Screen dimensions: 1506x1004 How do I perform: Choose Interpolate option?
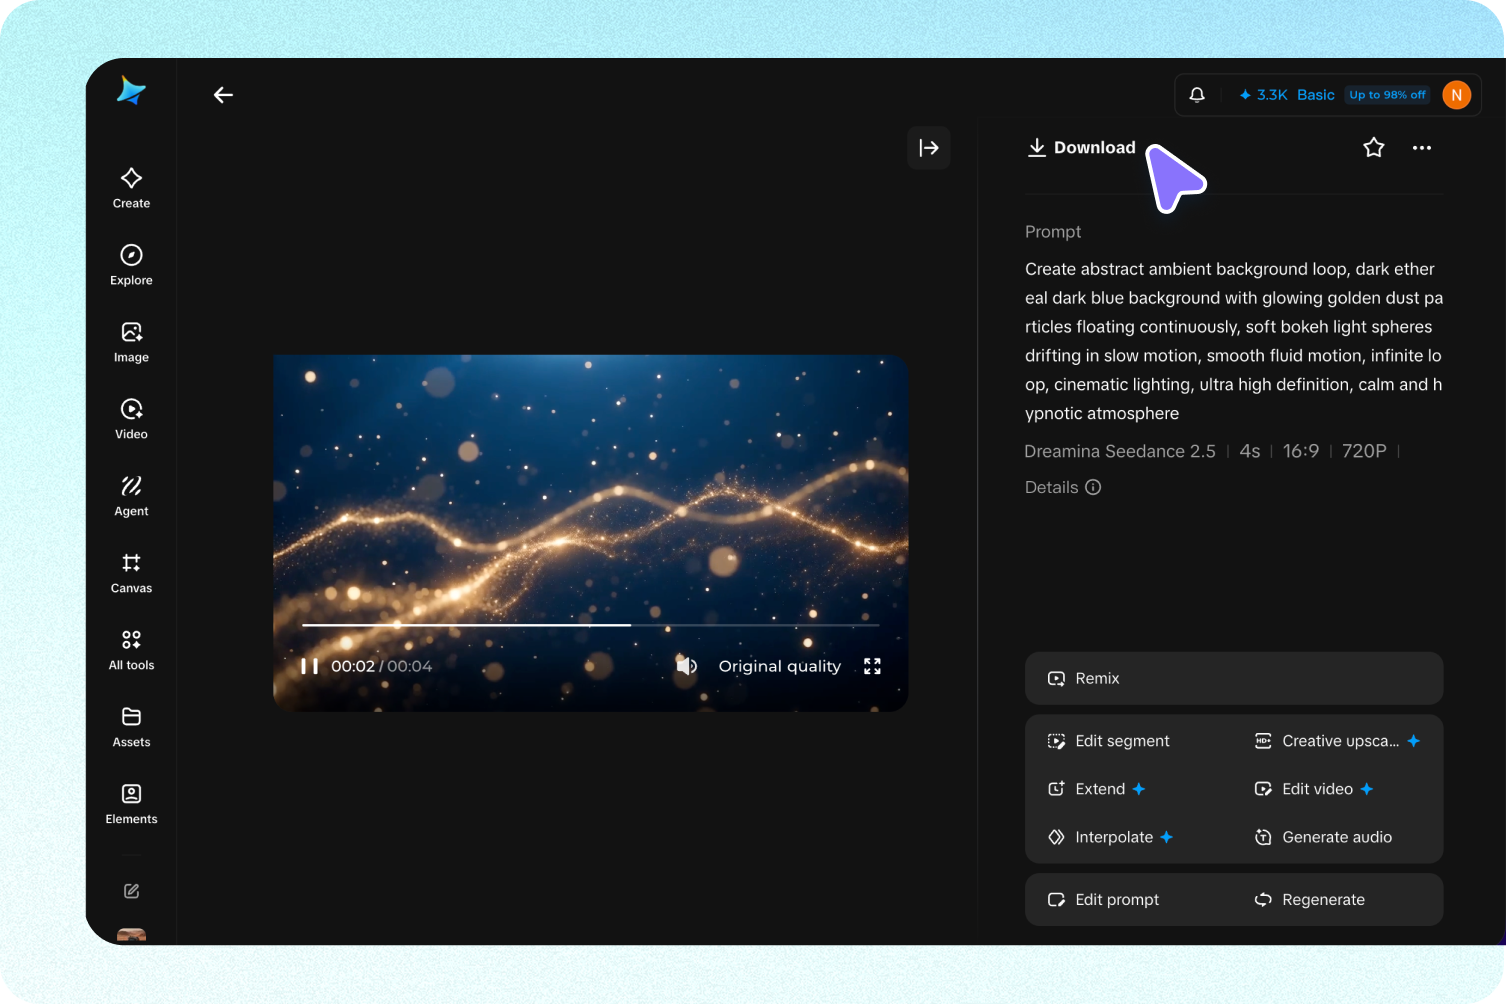1110,837
